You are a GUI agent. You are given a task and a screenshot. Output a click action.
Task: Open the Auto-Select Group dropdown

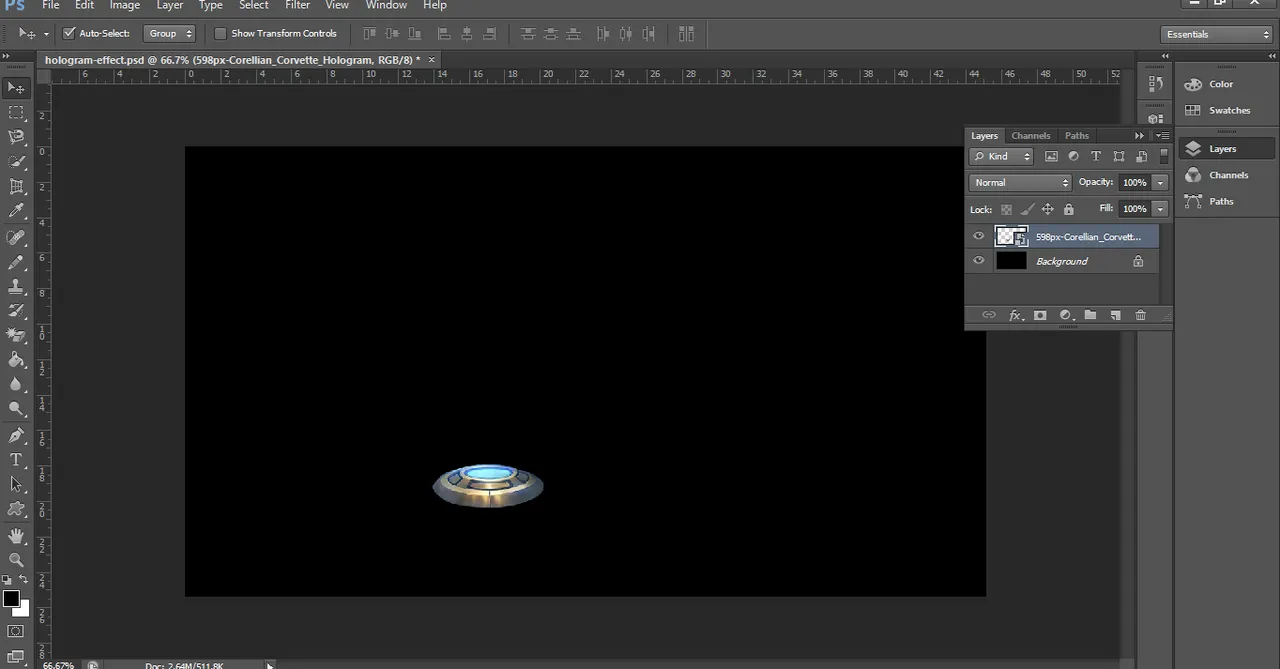click(169, 33)
